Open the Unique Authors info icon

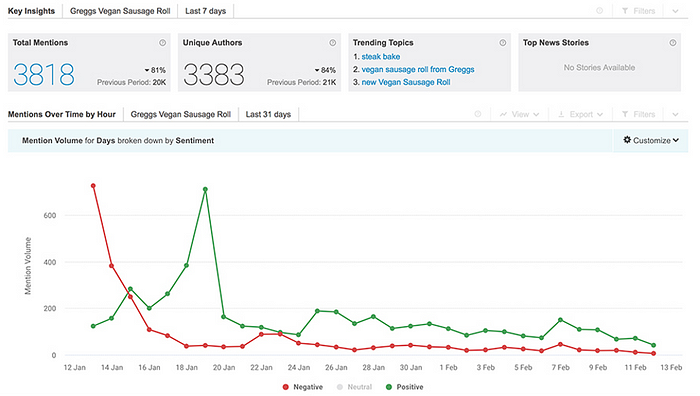point(333,43)
